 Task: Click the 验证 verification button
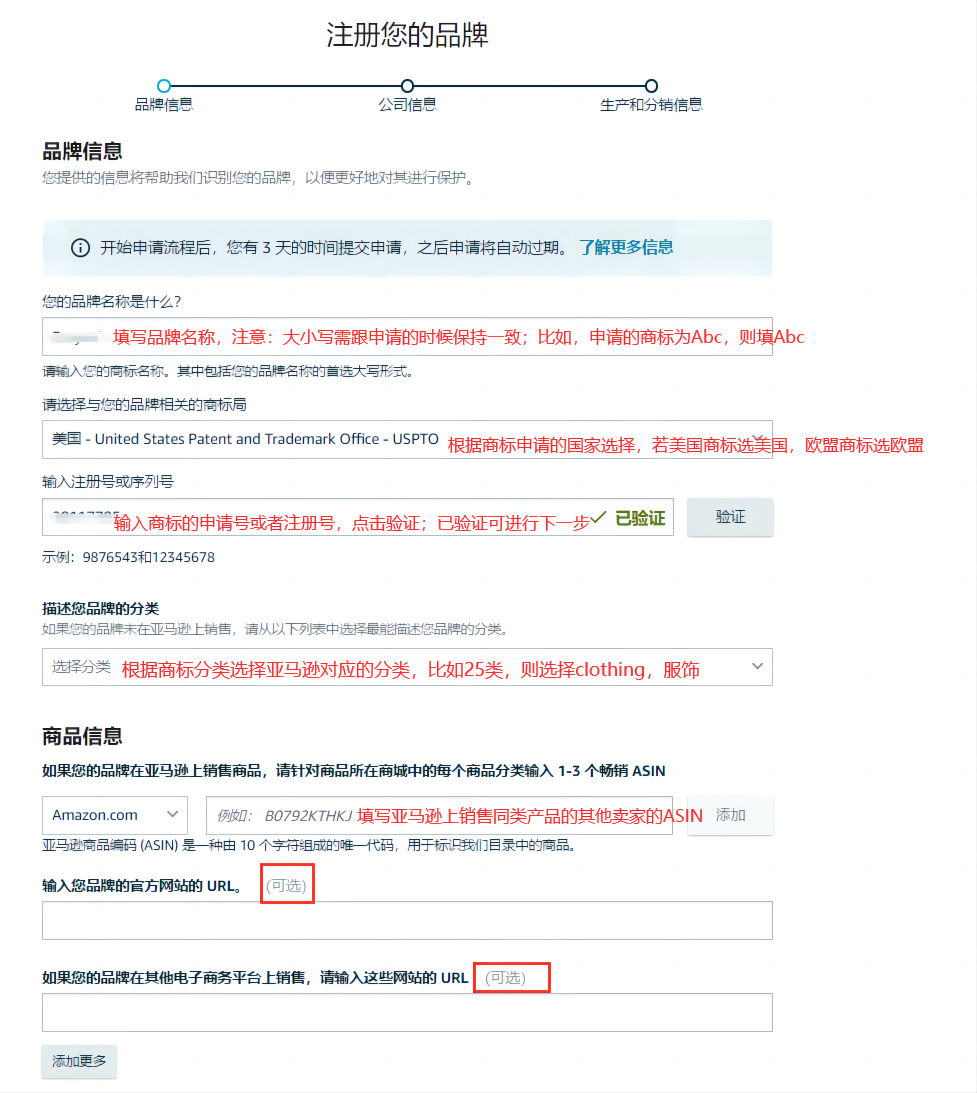730,516
